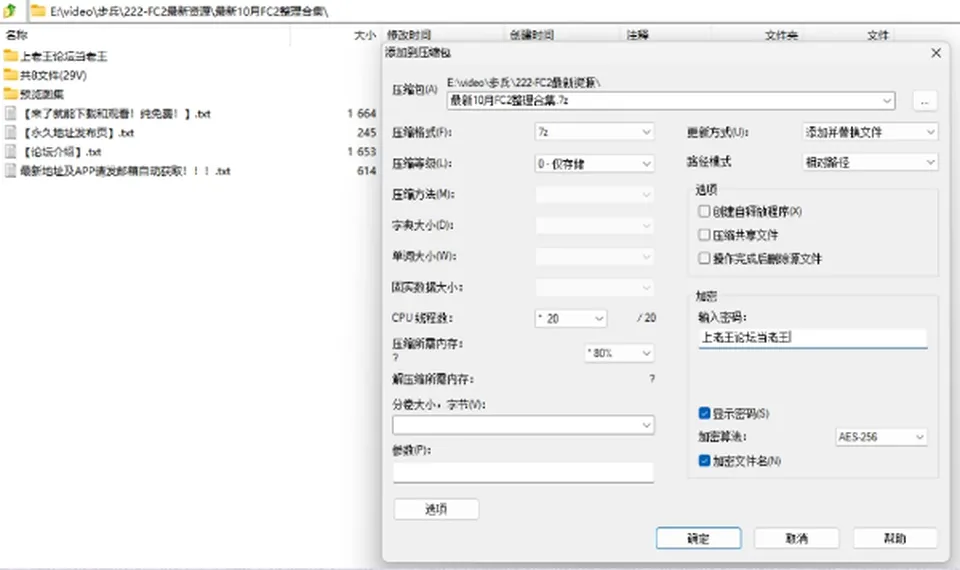Image resolution: width=960 pixels, height=570 pixels.
Task: Click the 参数 input field
Action: [523, 472]
